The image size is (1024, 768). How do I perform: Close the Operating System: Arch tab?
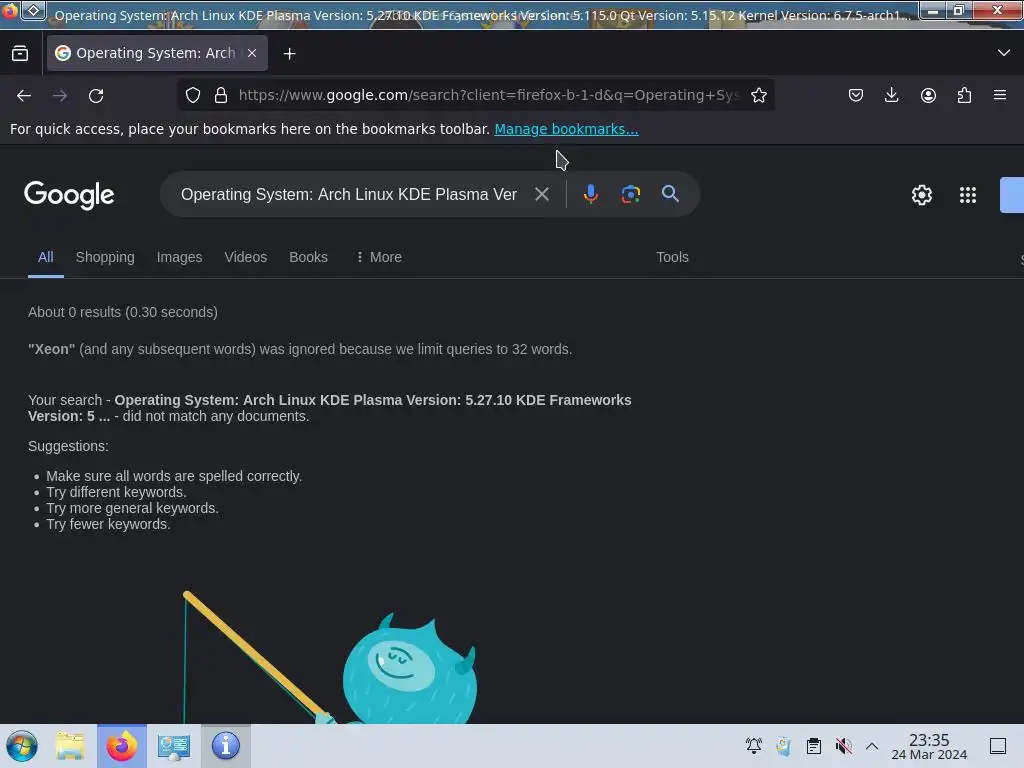pos(252,54)
